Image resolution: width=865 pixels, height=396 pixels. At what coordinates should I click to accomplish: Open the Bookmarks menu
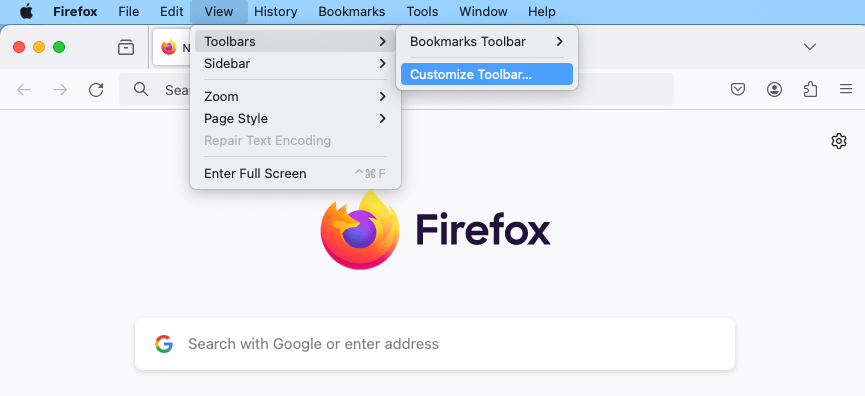point(352,12)
